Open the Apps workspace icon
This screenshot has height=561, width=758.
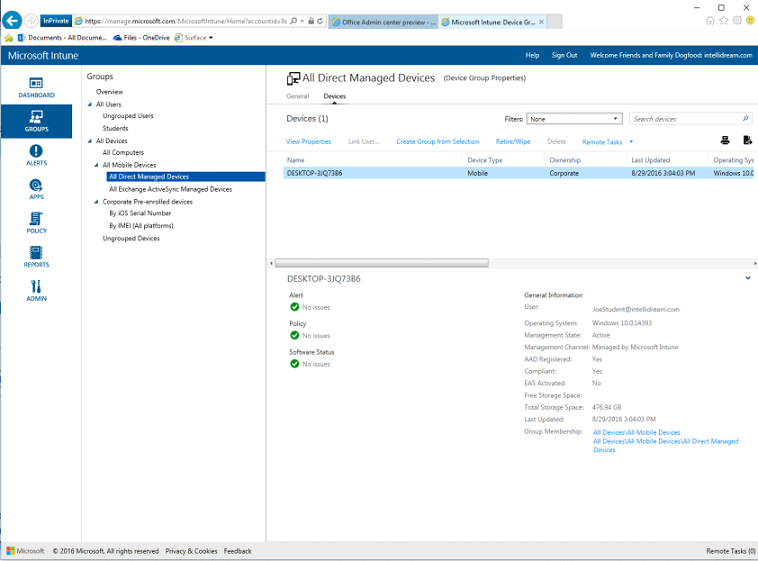pyautogui.click(x=36, y=188)
